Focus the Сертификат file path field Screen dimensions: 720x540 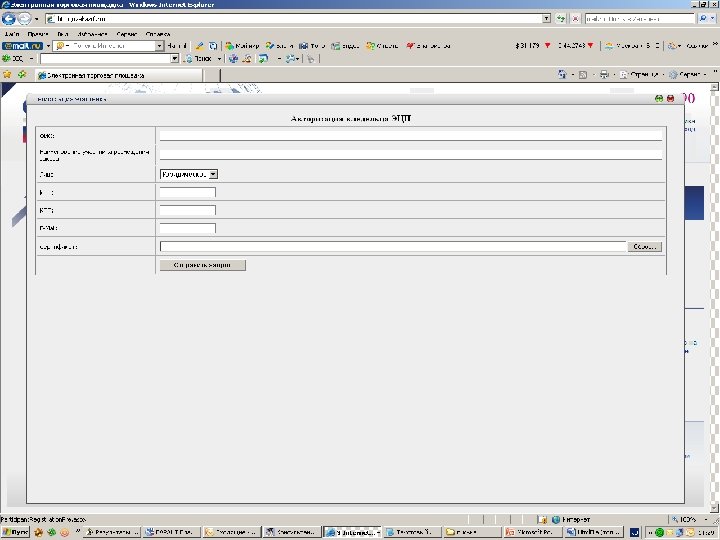[393, 247]
